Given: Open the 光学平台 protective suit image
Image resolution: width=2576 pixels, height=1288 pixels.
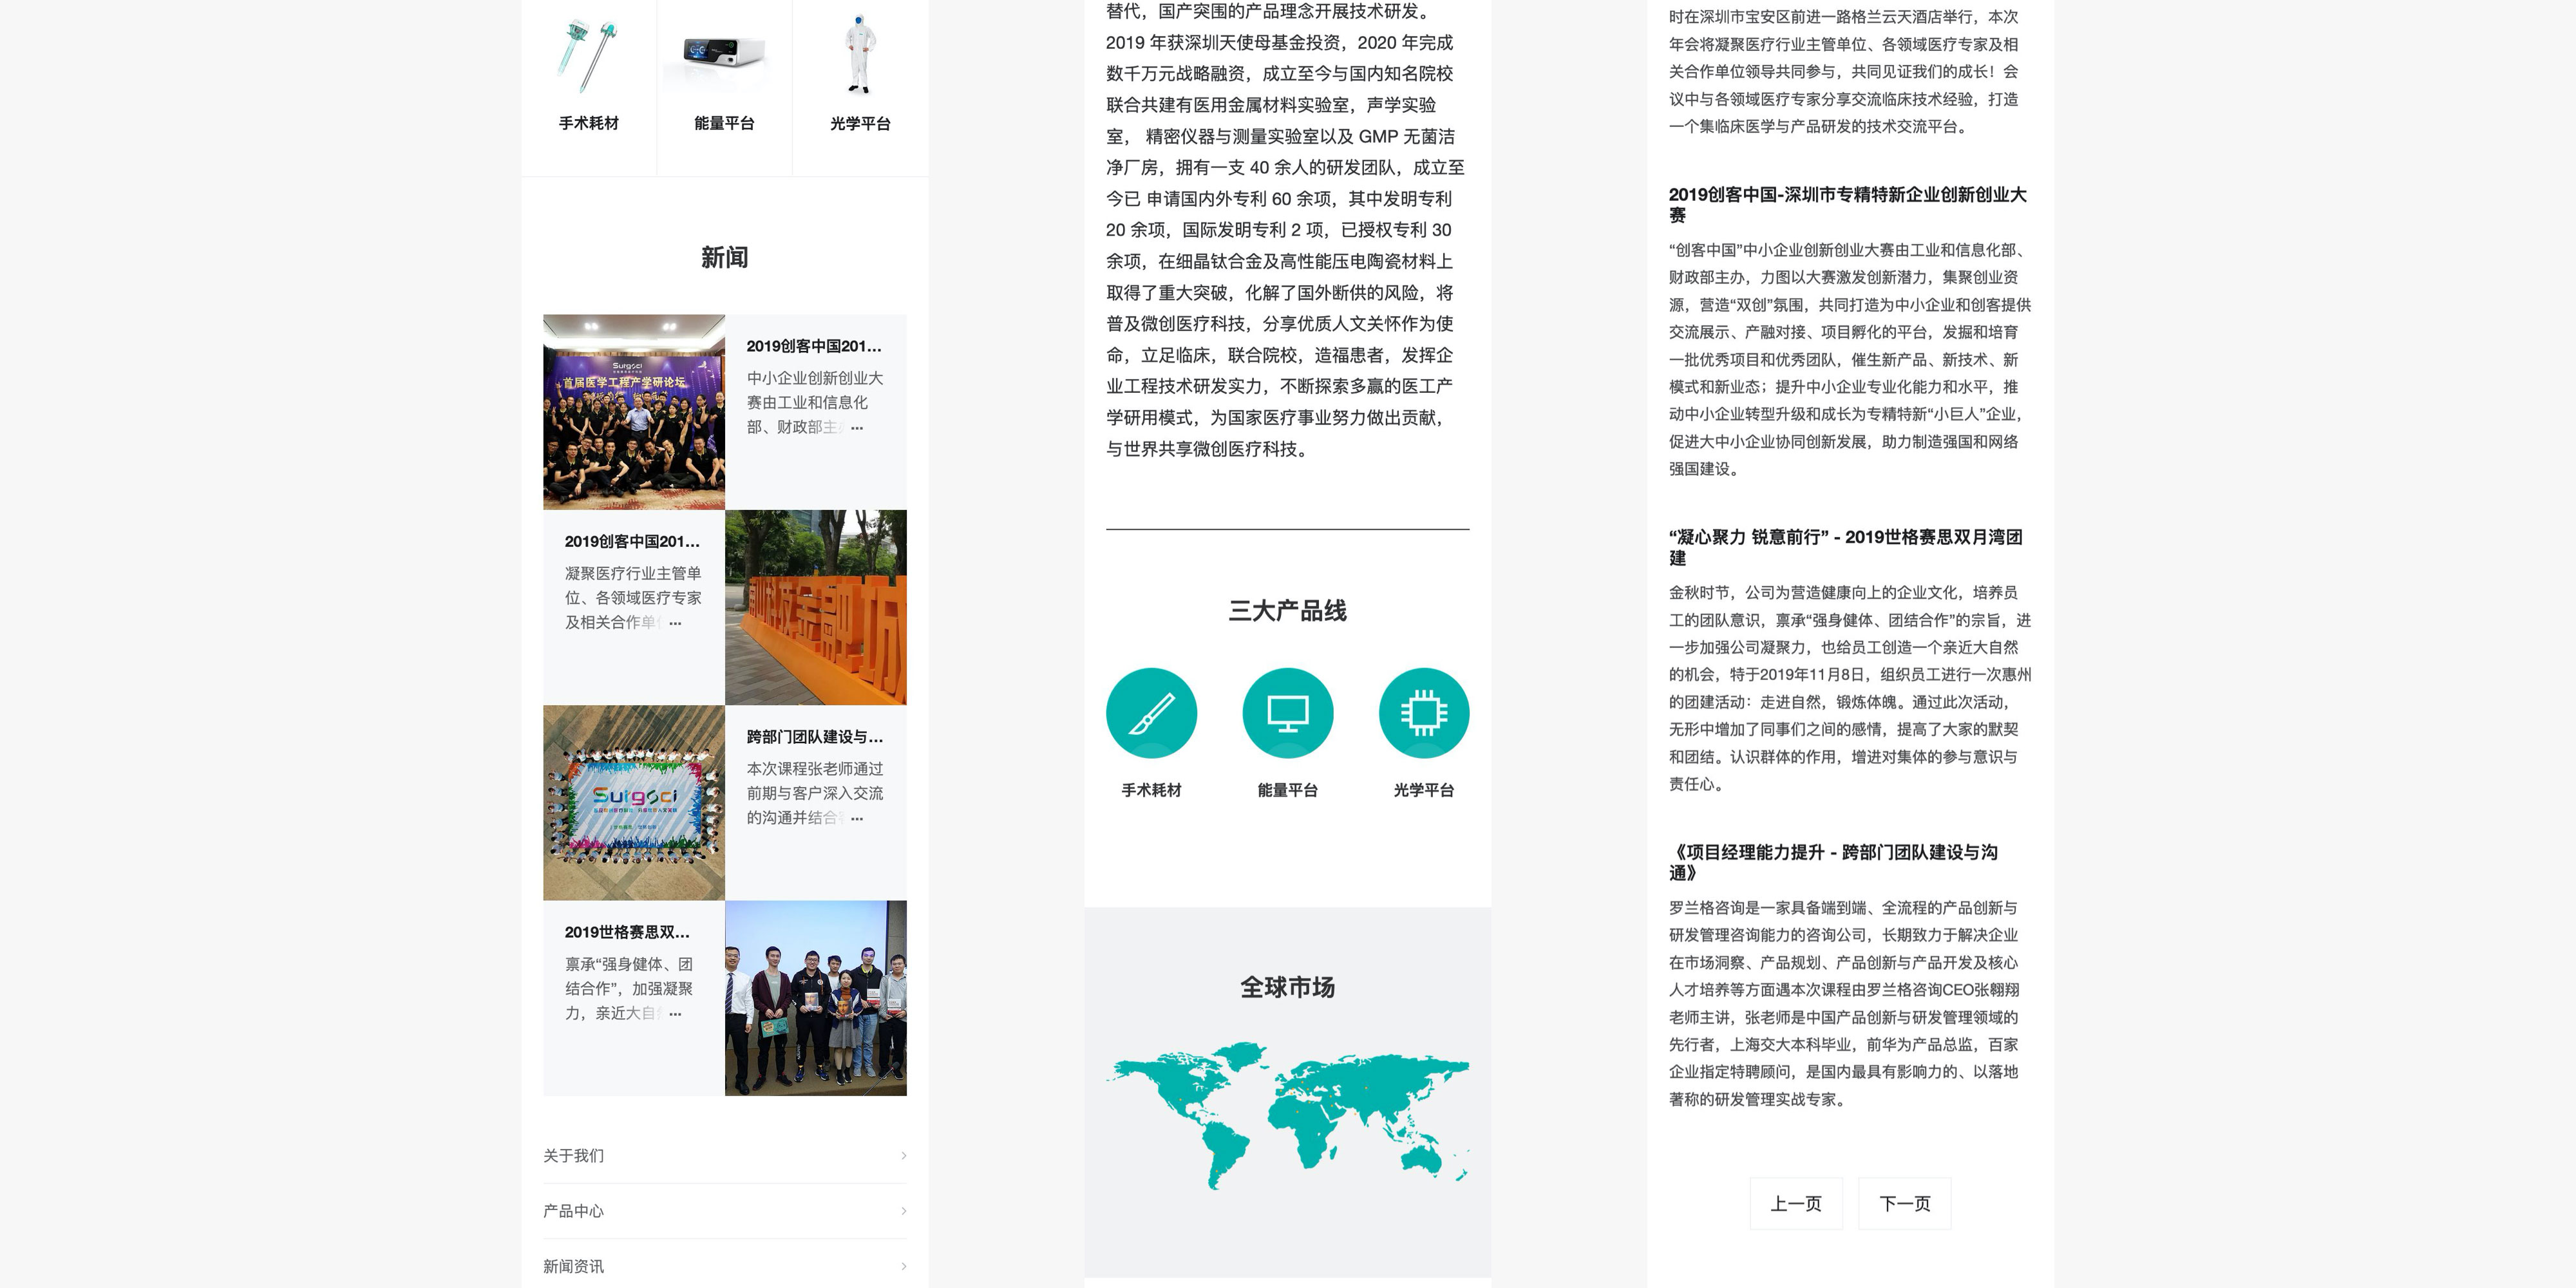Looking at the screenshot, I should coord(860,55).
